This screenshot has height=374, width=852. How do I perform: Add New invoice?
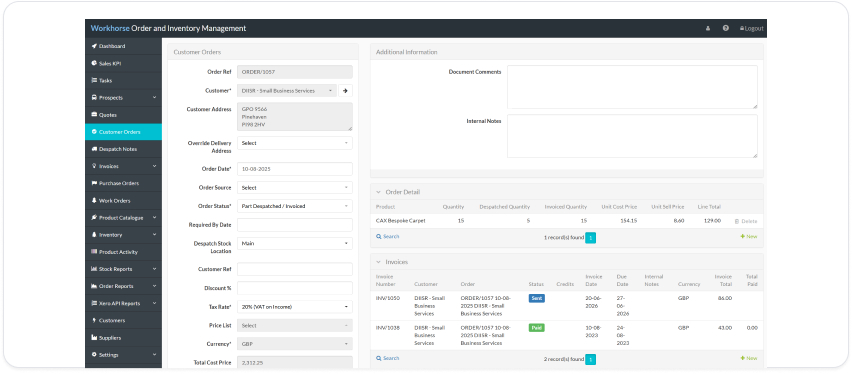pos(749,358)
